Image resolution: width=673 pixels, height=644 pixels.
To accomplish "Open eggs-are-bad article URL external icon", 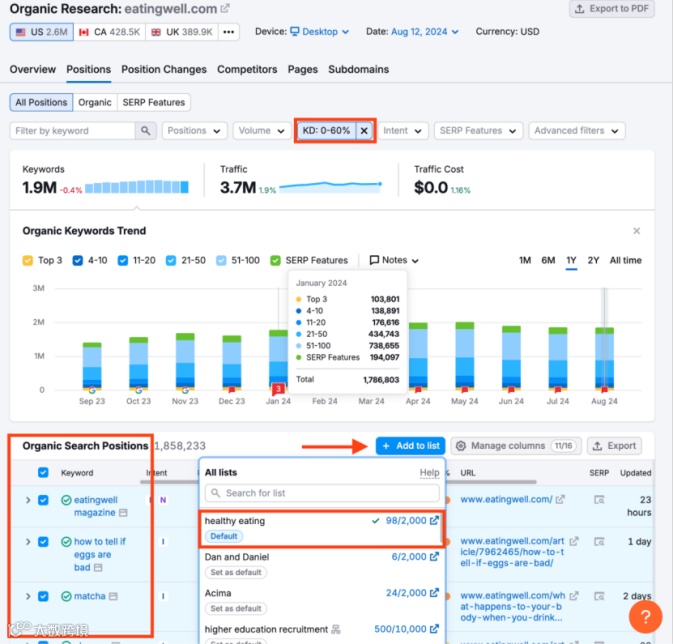I will click(574, 541).
